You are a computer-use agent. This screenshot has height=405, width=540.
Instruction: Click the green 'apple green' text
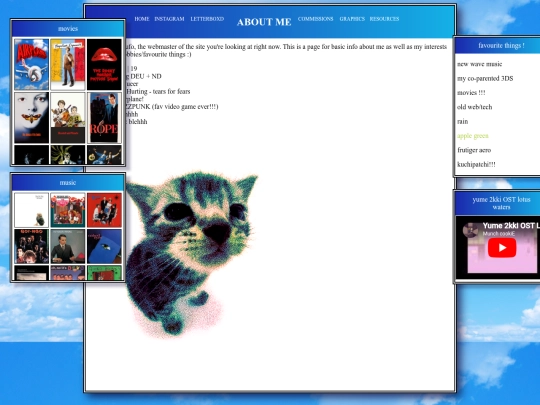tap(472, 136)
